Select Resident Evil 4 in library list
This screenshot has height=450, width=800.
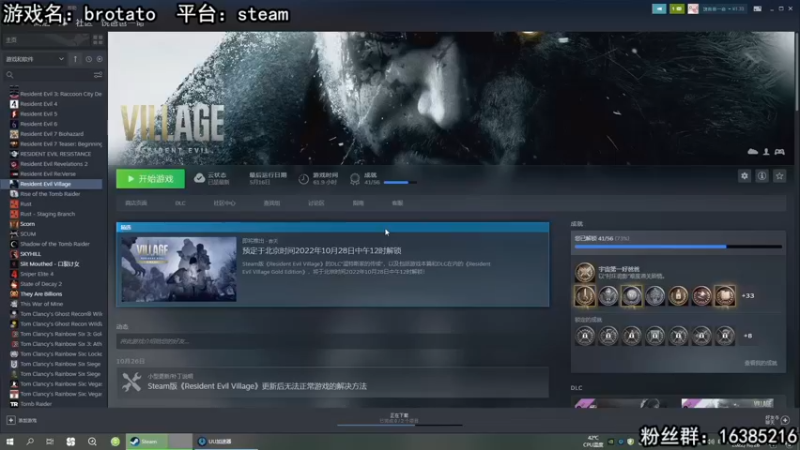39,104
